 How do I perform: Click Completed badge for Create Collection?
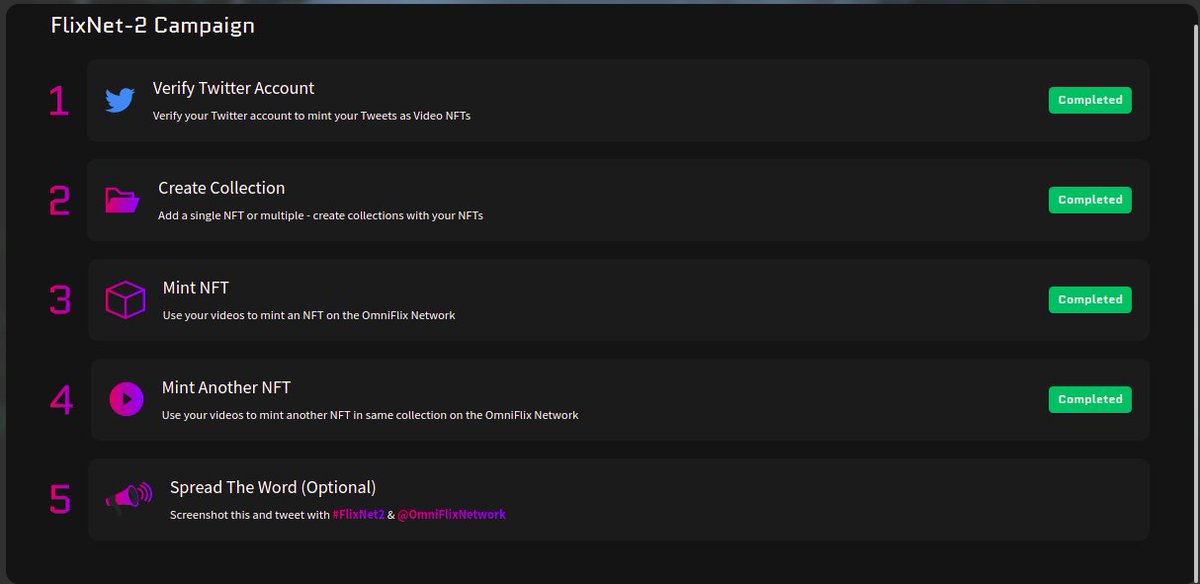click(x=1090, y=200)
